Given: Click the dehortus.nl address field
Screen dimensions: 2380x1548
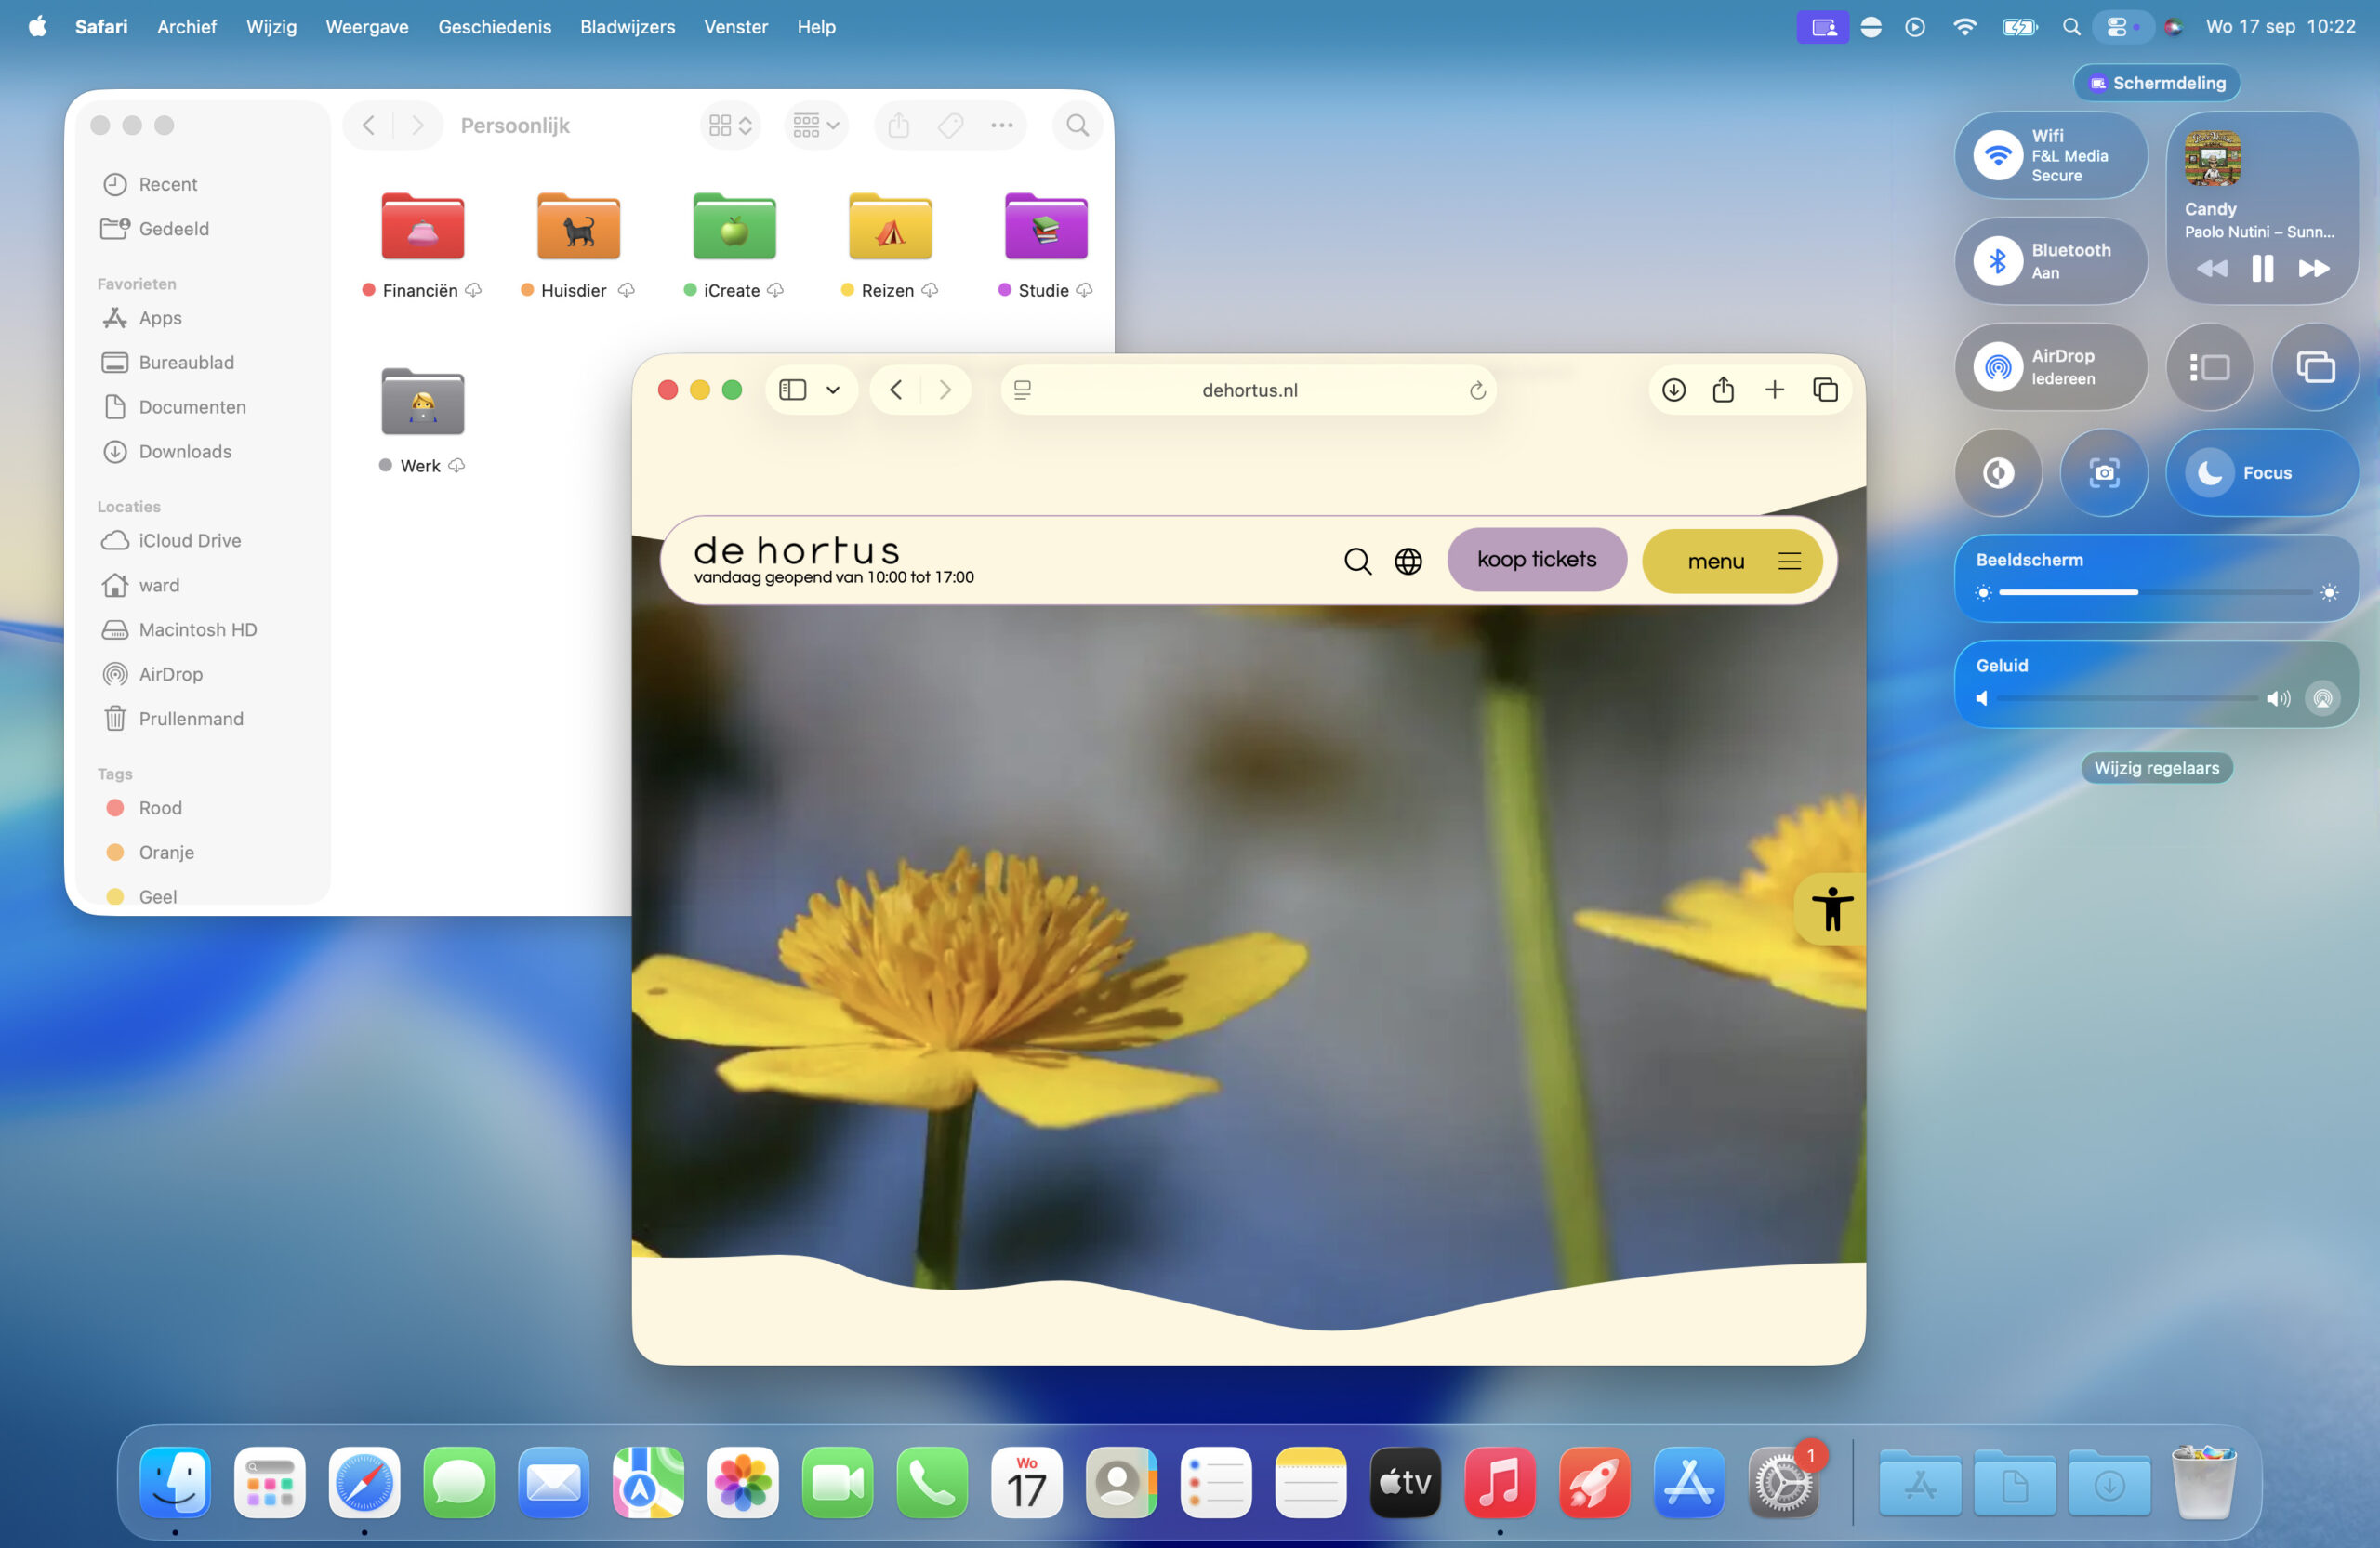Looking at the screenshot, I should [1249, 391].
